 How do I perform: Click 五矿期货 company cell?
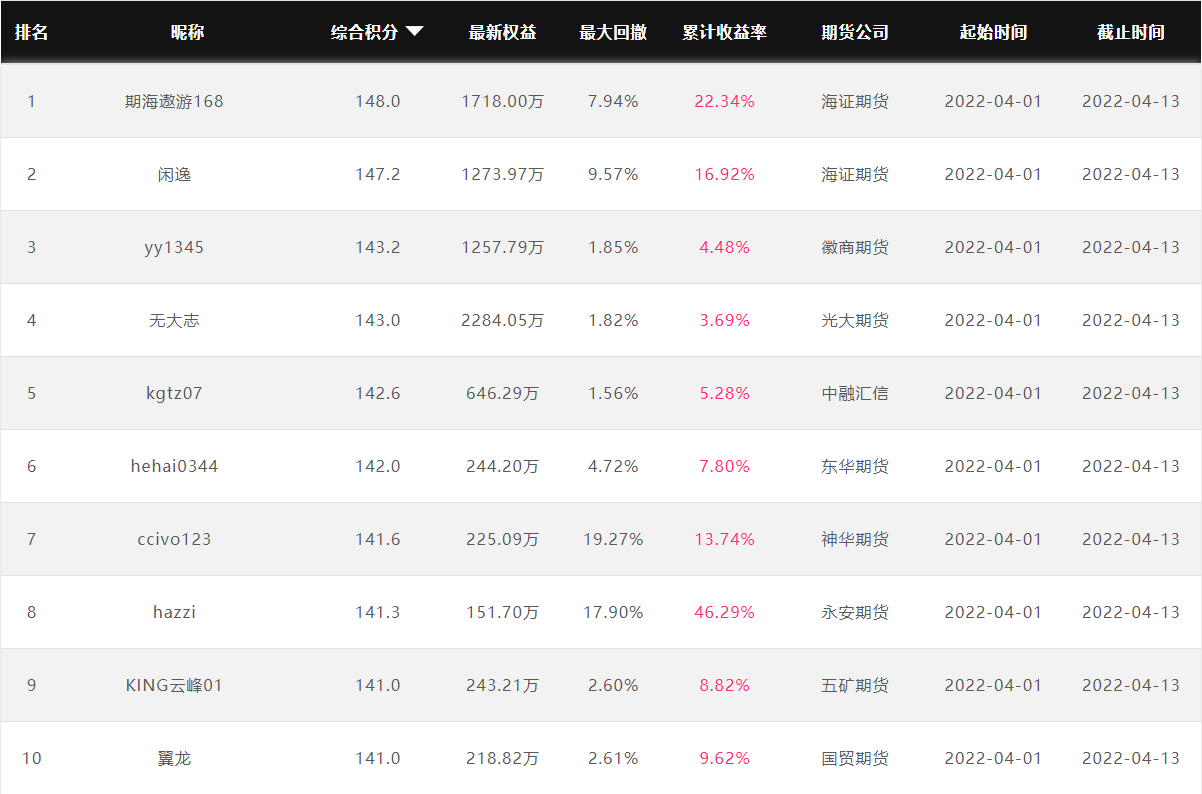(855, 685)
